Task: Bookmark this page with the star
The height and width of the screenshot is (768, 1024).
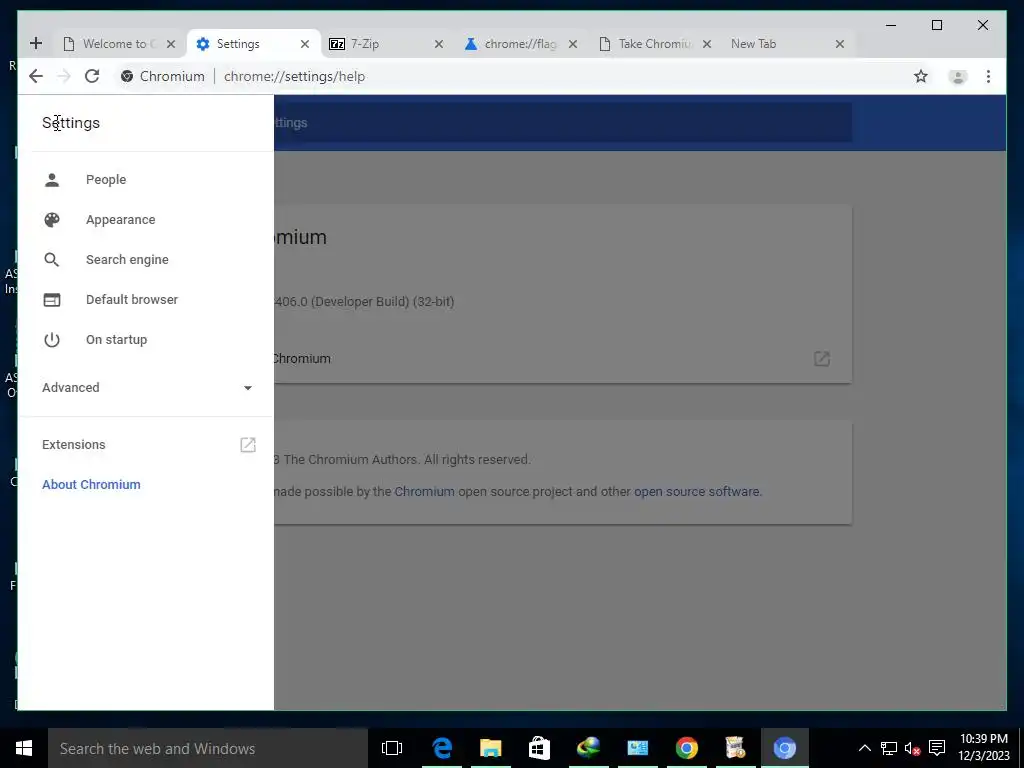Action: click(x=921, y=76)
